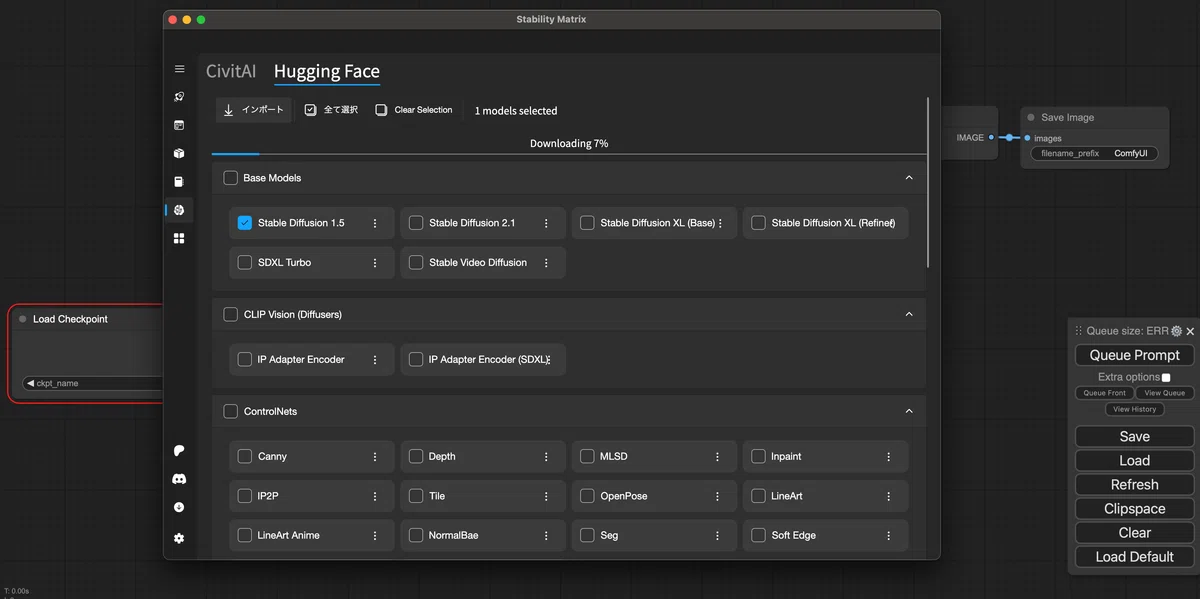Click the model list vertical scrollbar
1200x599 pixels.
pos(929,182)
